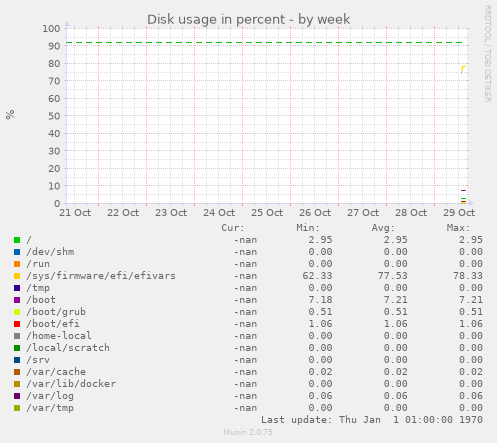Select the /local/scratch legend label
The image size is (497, 443).
pos(68,348)
